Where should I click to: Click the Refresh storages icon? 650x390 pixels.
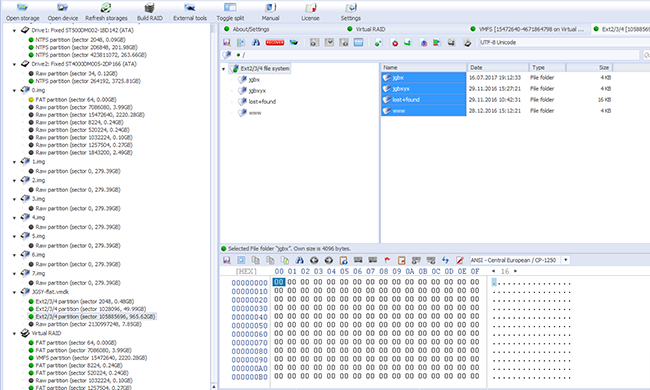tap(106, 12)
